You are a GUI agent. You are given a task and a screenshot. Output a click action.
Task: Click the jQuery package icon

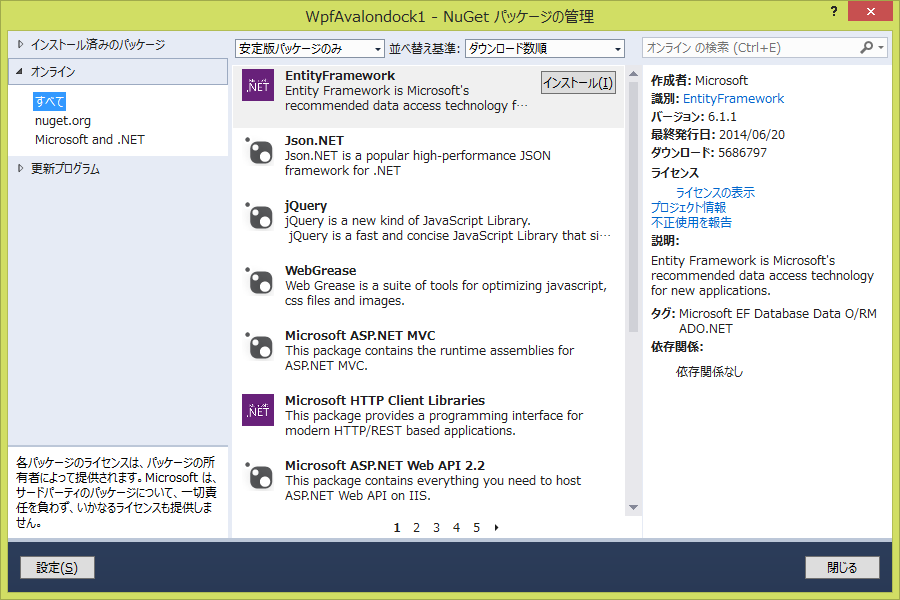pyautogui.click(x=259, y=216)
